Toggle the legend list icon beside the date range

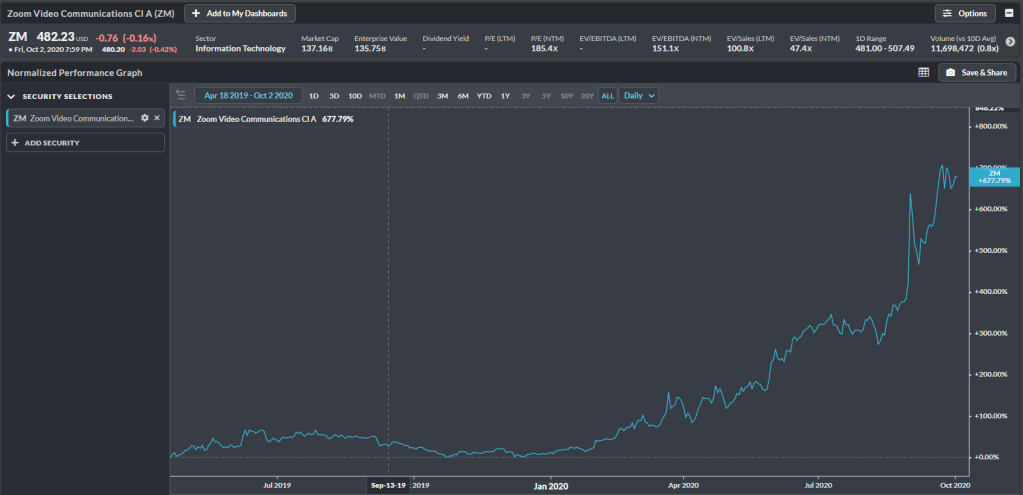(181, 95)
